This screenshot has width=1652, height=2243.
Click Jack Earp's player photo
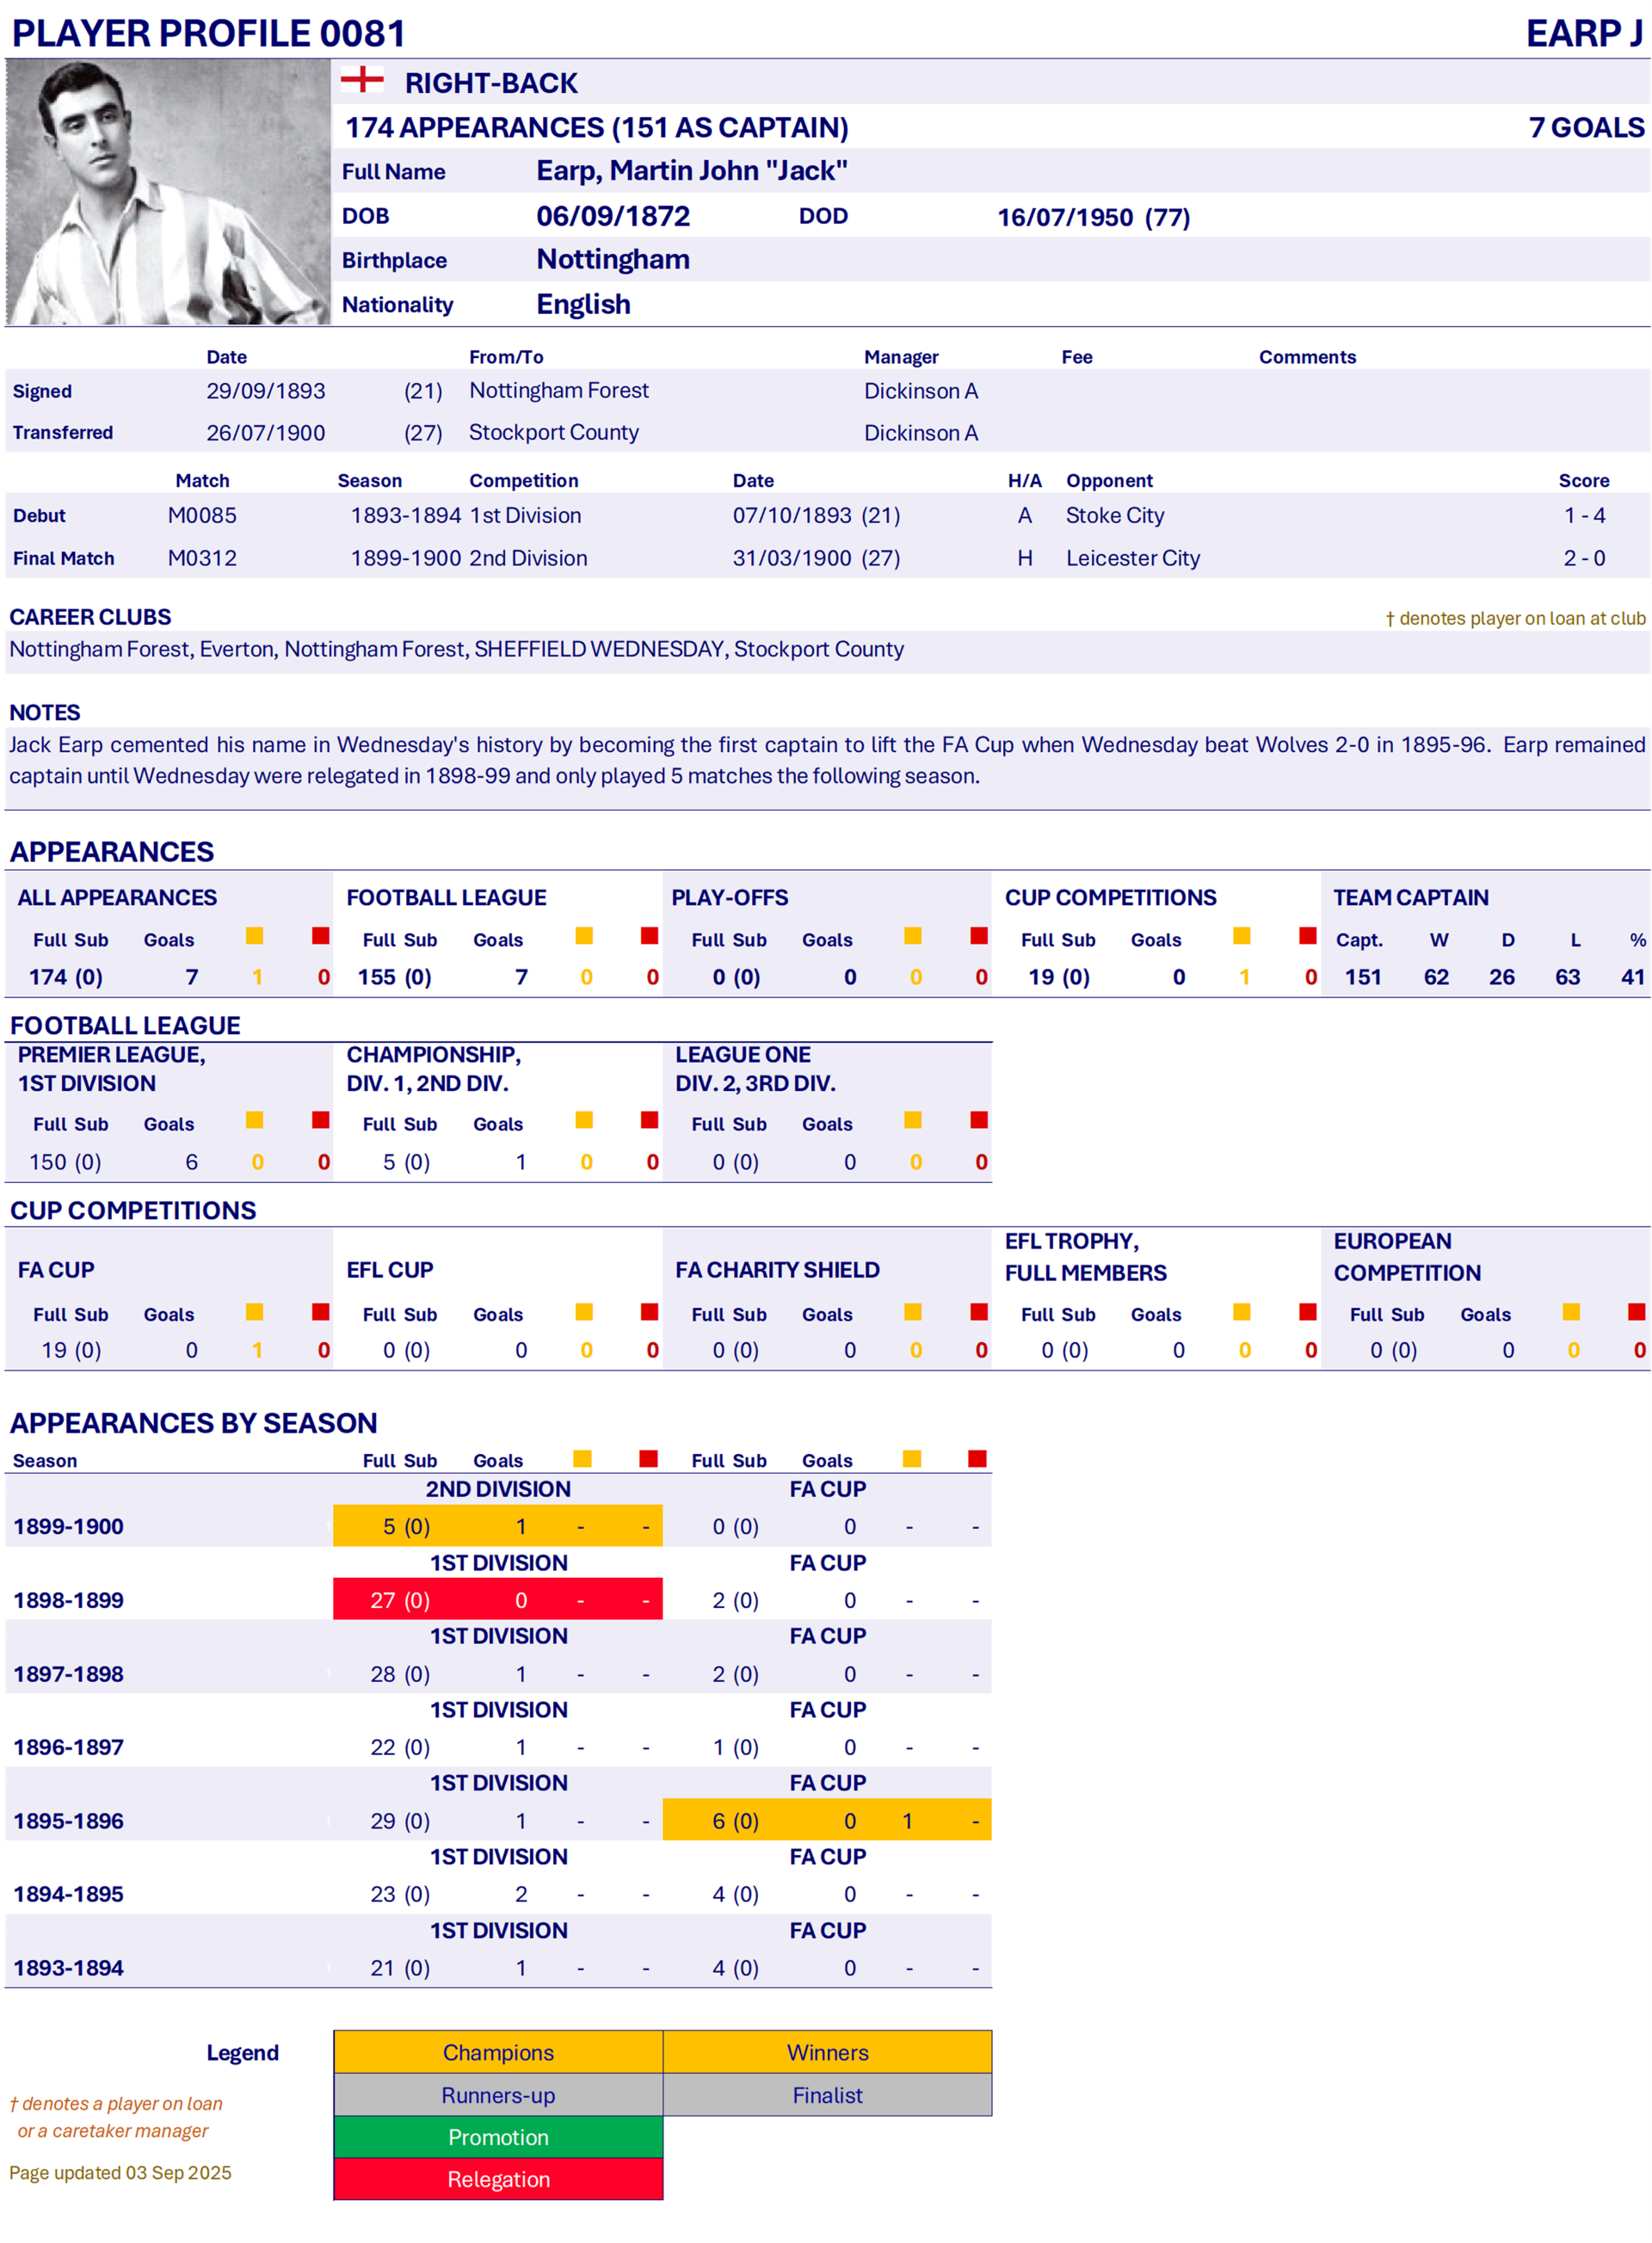pos(167,192)
